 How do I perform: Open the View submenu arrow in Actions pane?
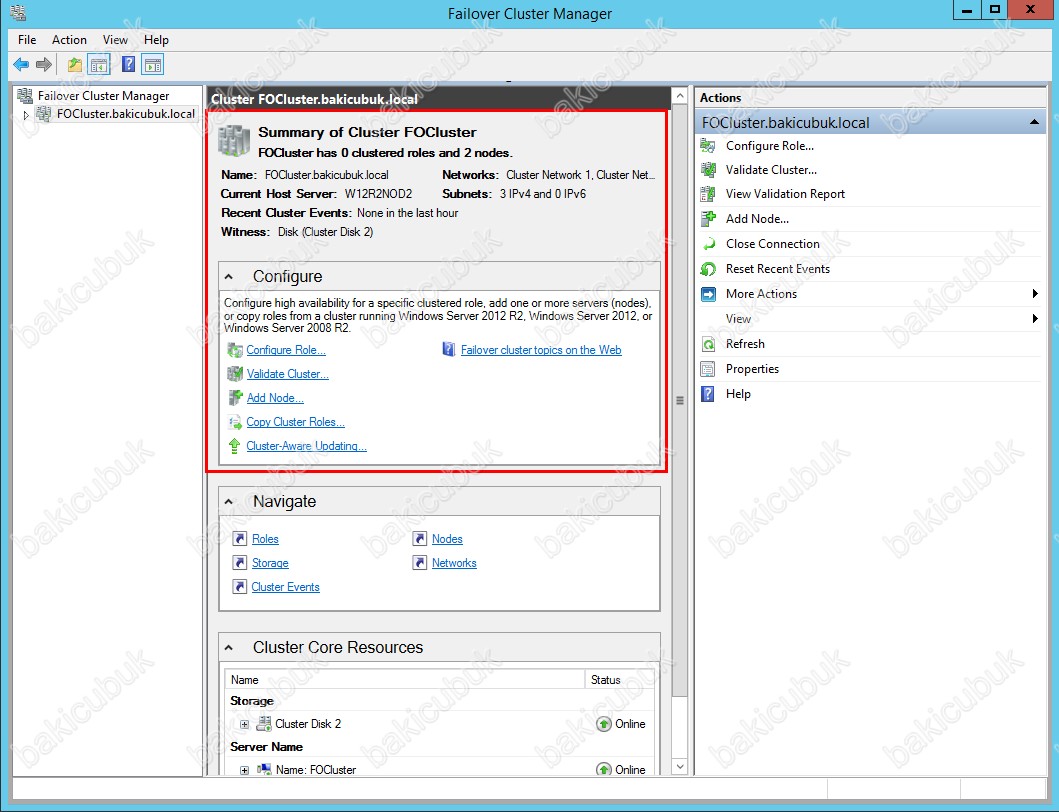pyautogui.click(x=1035, y=319)
